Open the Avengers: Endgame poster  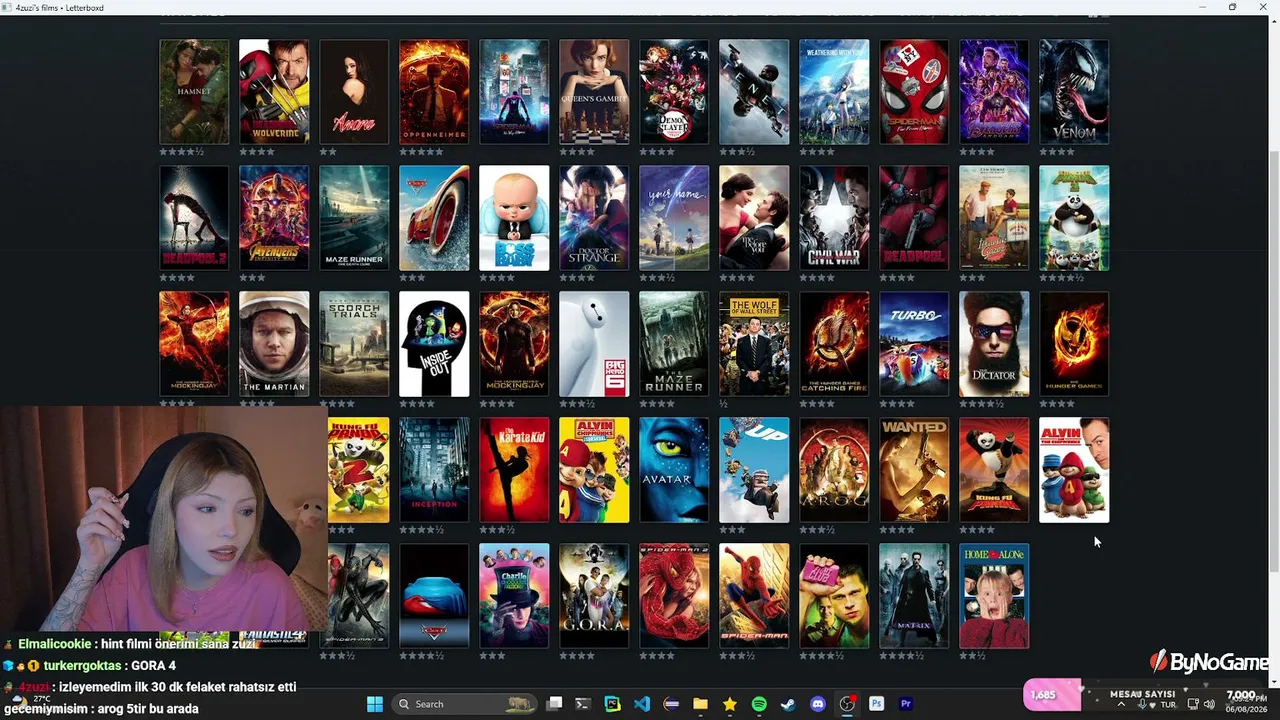[994, 92]
